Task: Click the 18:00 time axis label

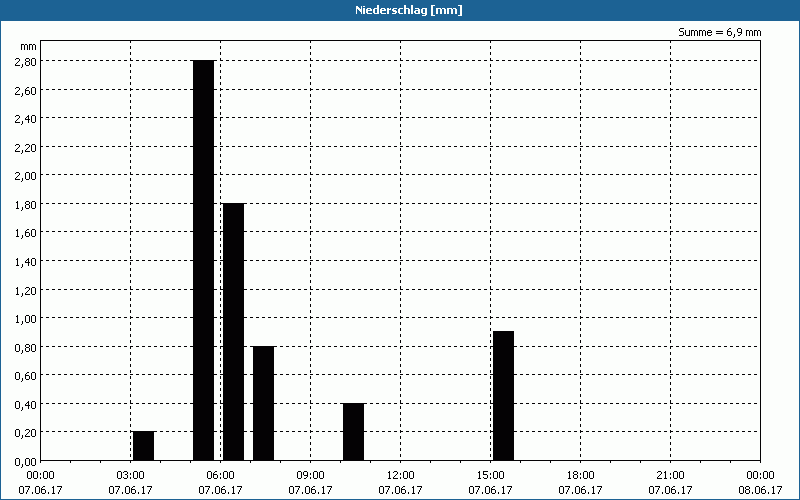Action: coord(581,476)
